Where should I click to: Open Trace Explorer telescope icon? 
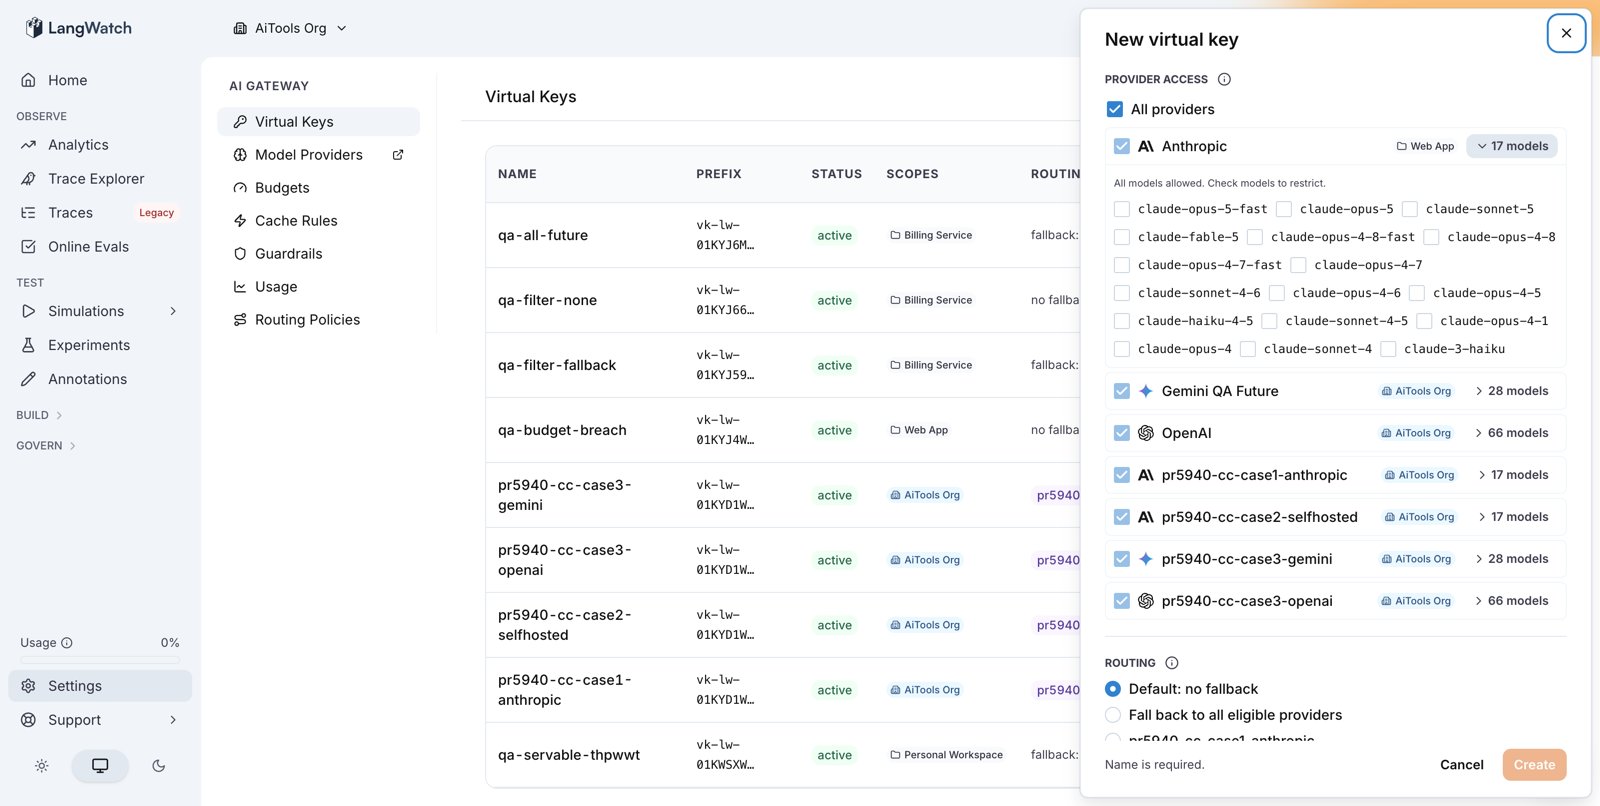(29, 179)
